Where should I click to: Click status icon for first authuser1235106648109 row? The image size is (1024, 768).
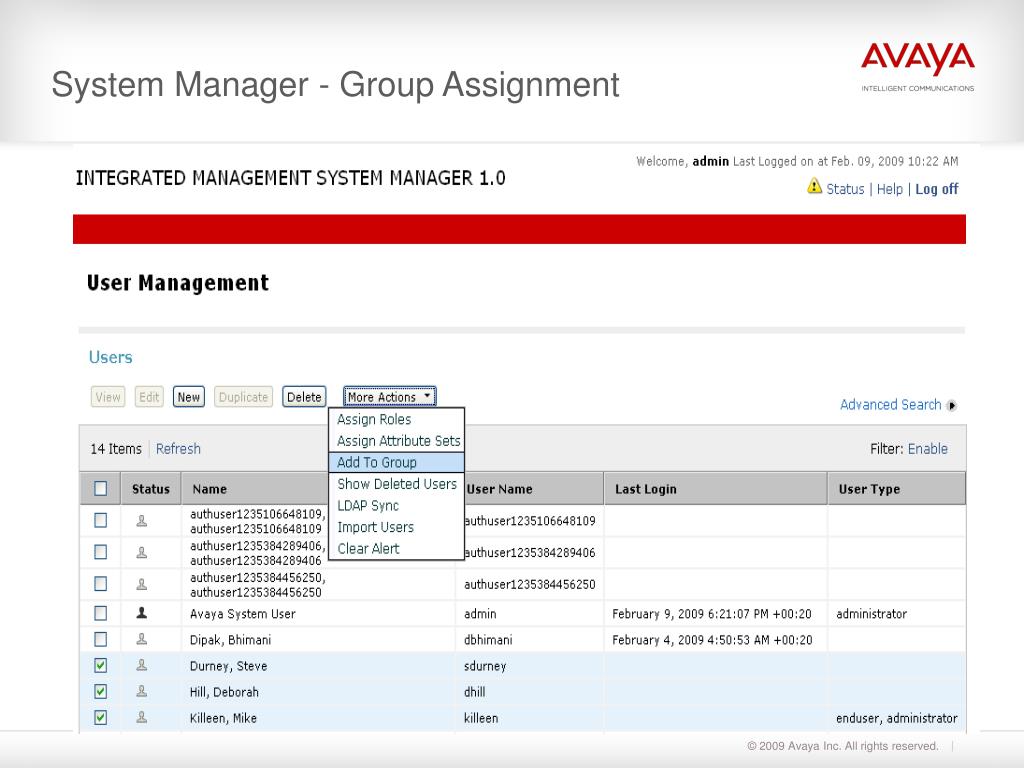point(141,520)
